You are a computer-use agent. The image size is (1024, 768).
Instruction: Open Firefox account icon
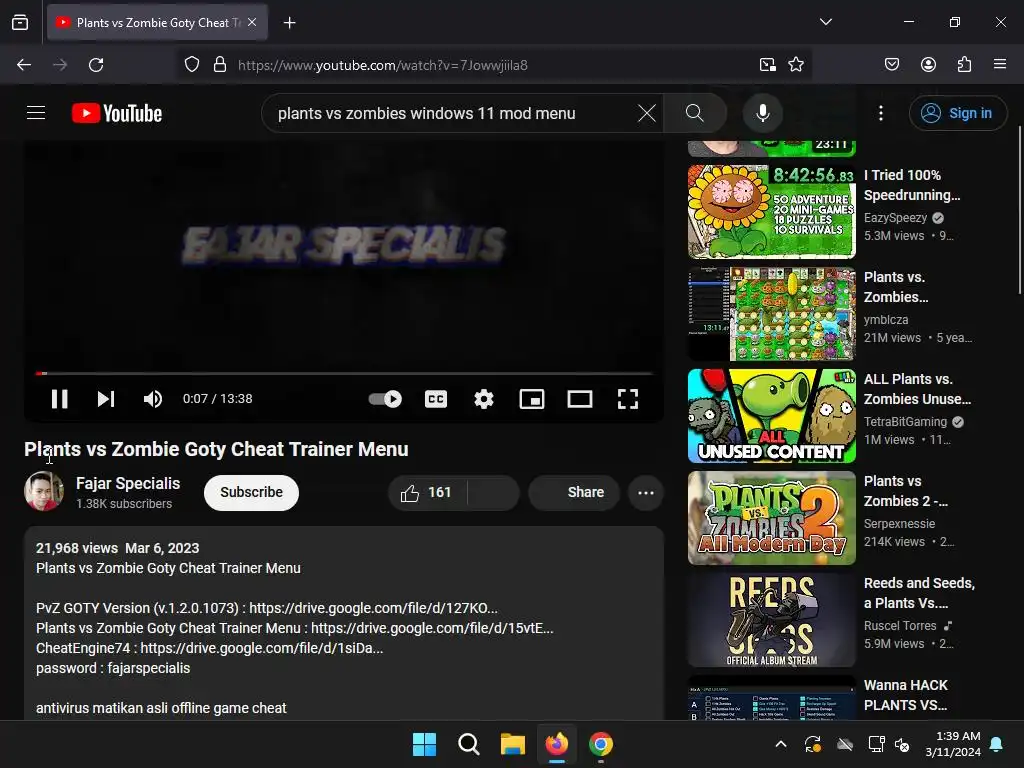[929, 65]
